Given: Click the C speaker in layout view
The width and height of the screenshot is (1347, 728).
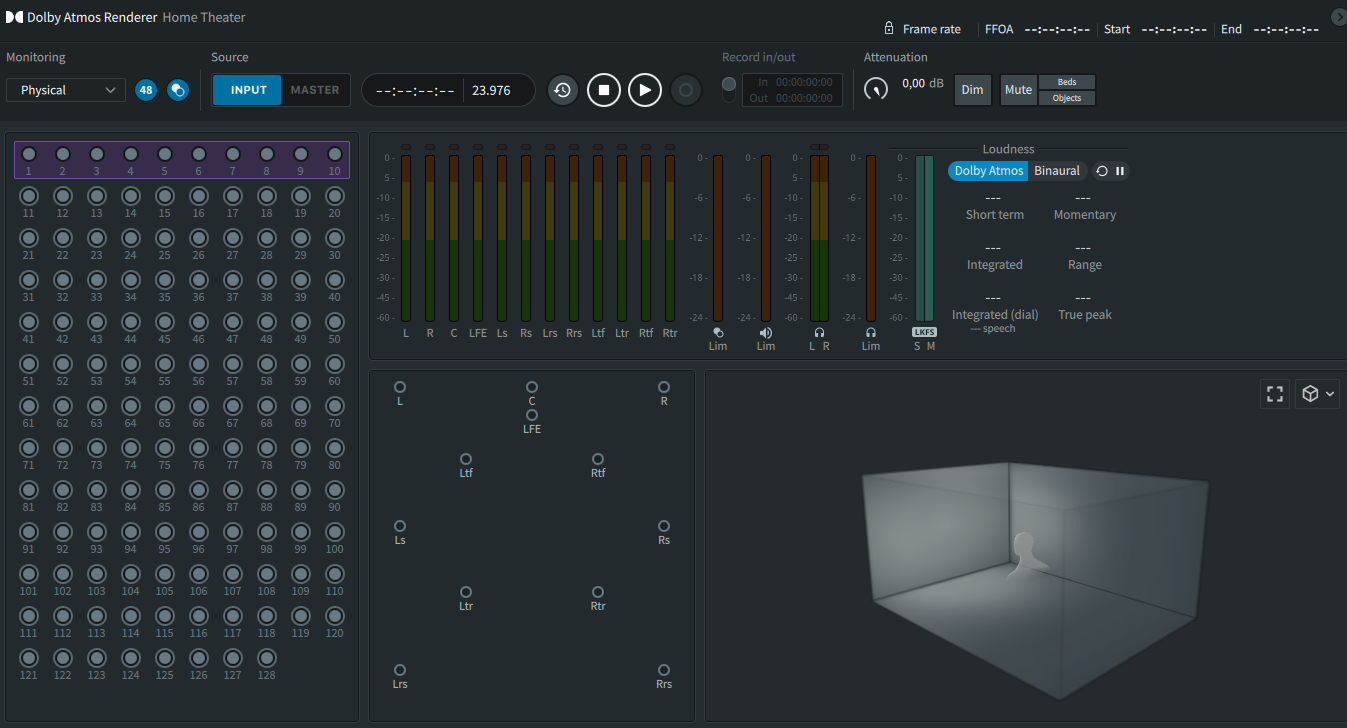Looking at the screenshot, I should (532, 387).
